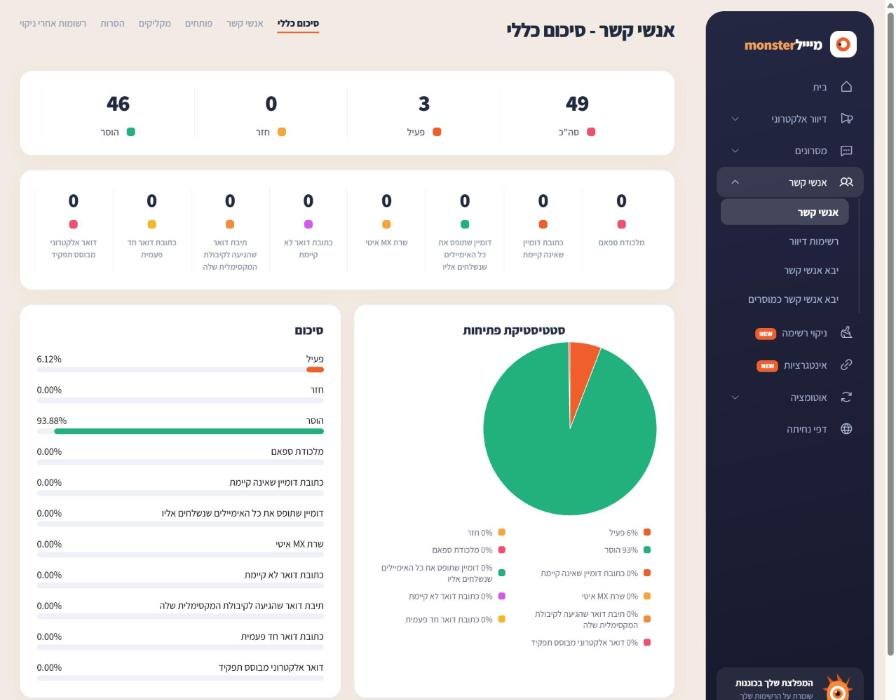Click the NEW badge beside אינטגרציות

click(767, 366)
